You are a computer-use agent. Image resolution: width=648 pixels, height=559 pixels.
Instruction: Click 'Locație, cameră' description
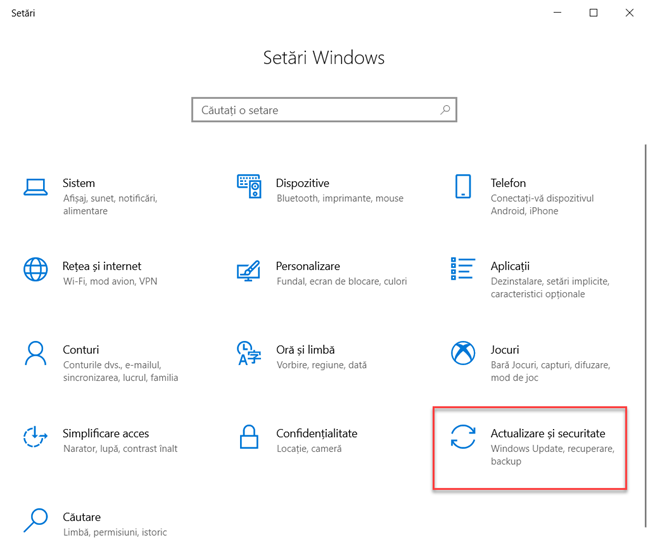(309, 449)
